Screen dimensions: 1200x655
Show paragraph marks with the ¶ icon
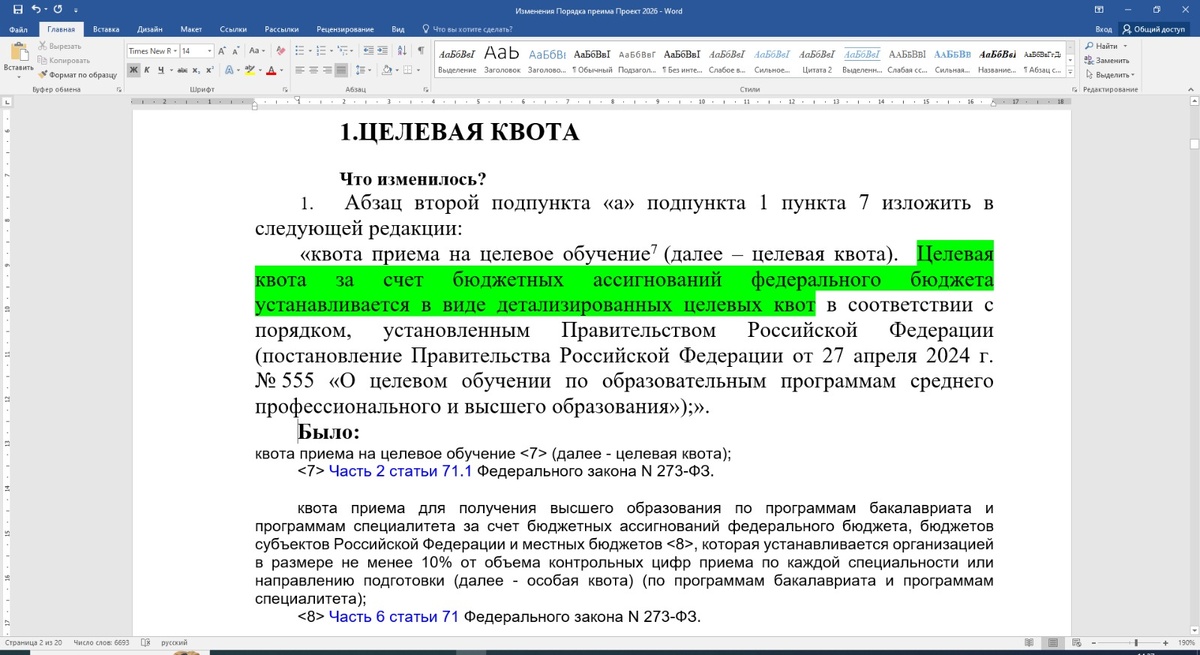click(x=421, y=51)
